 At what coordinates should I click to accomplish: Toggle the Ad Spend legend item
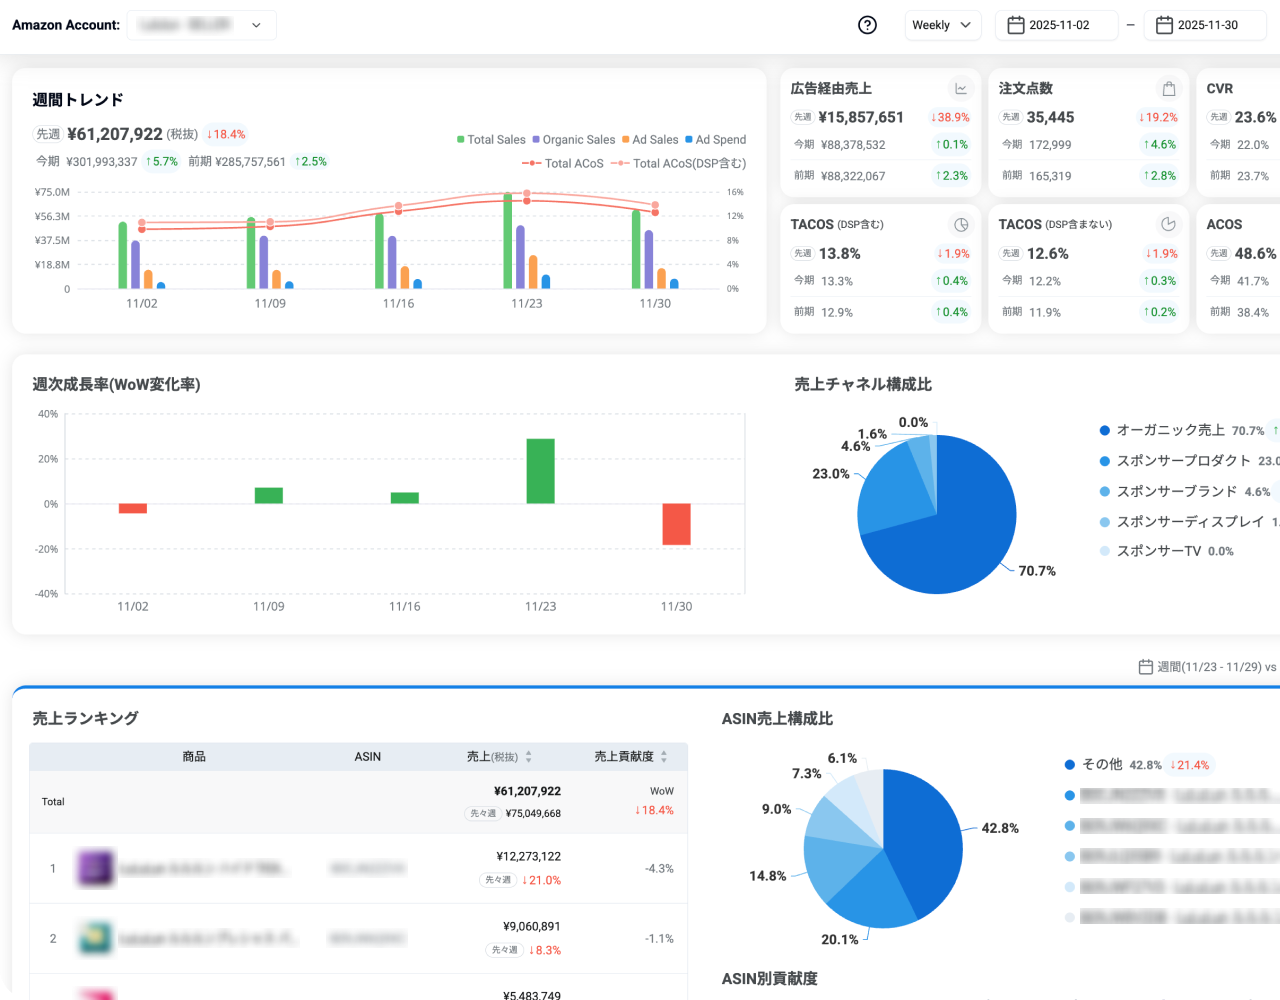(716, 140)
